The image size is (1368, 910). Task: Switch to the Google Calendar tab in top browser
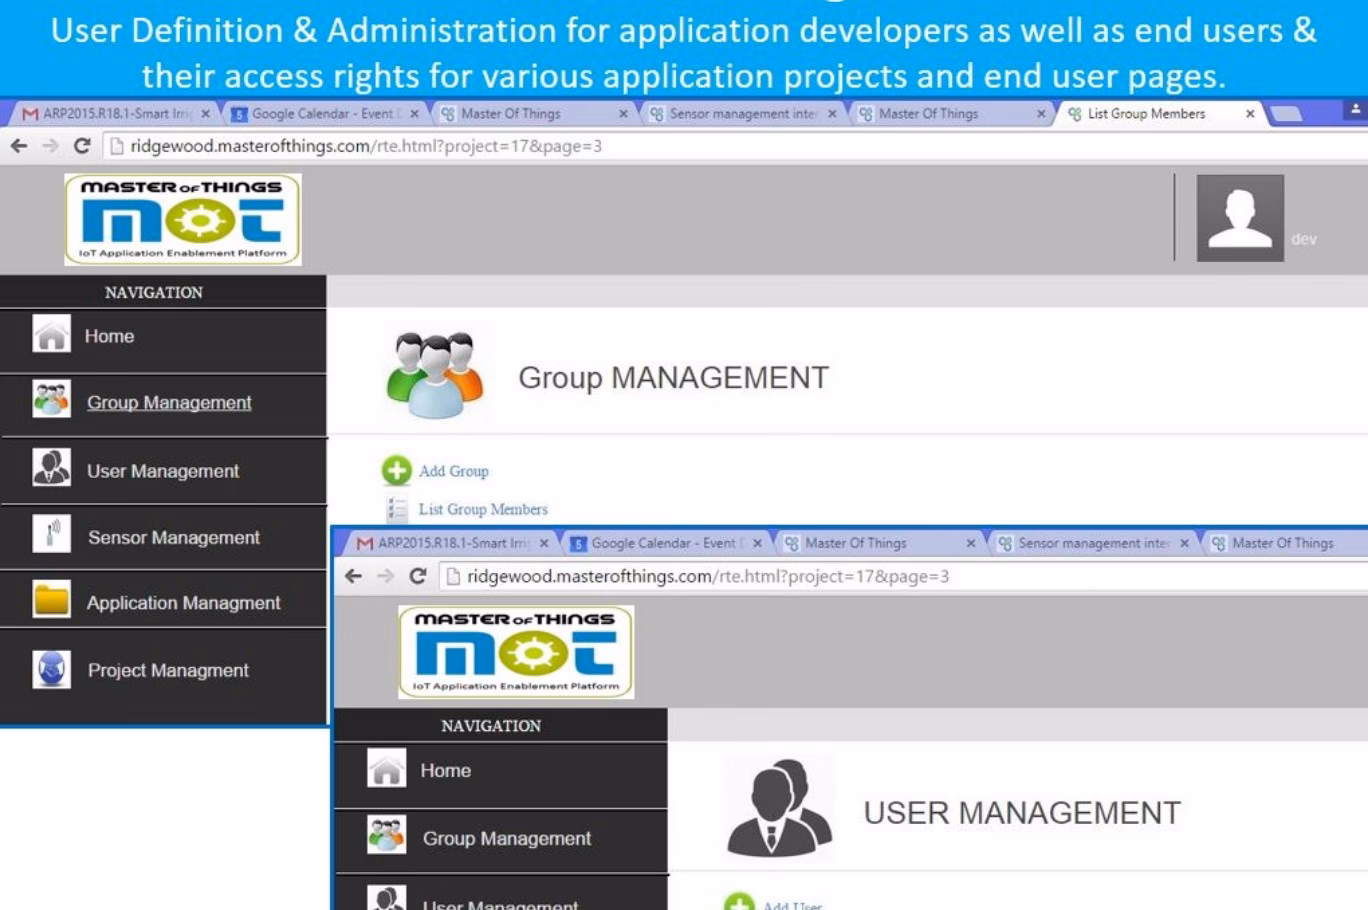[320, 114]
